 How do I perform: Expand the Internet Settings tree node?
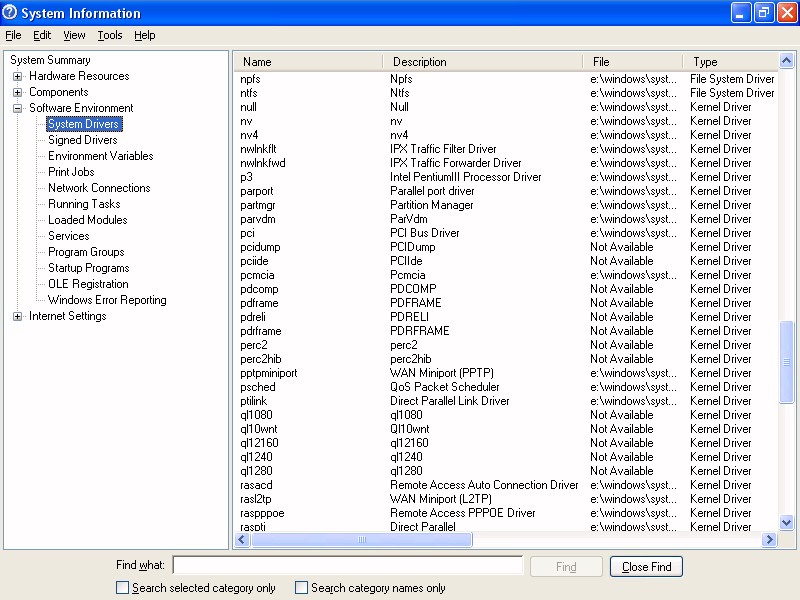click(x=18, y=316)
